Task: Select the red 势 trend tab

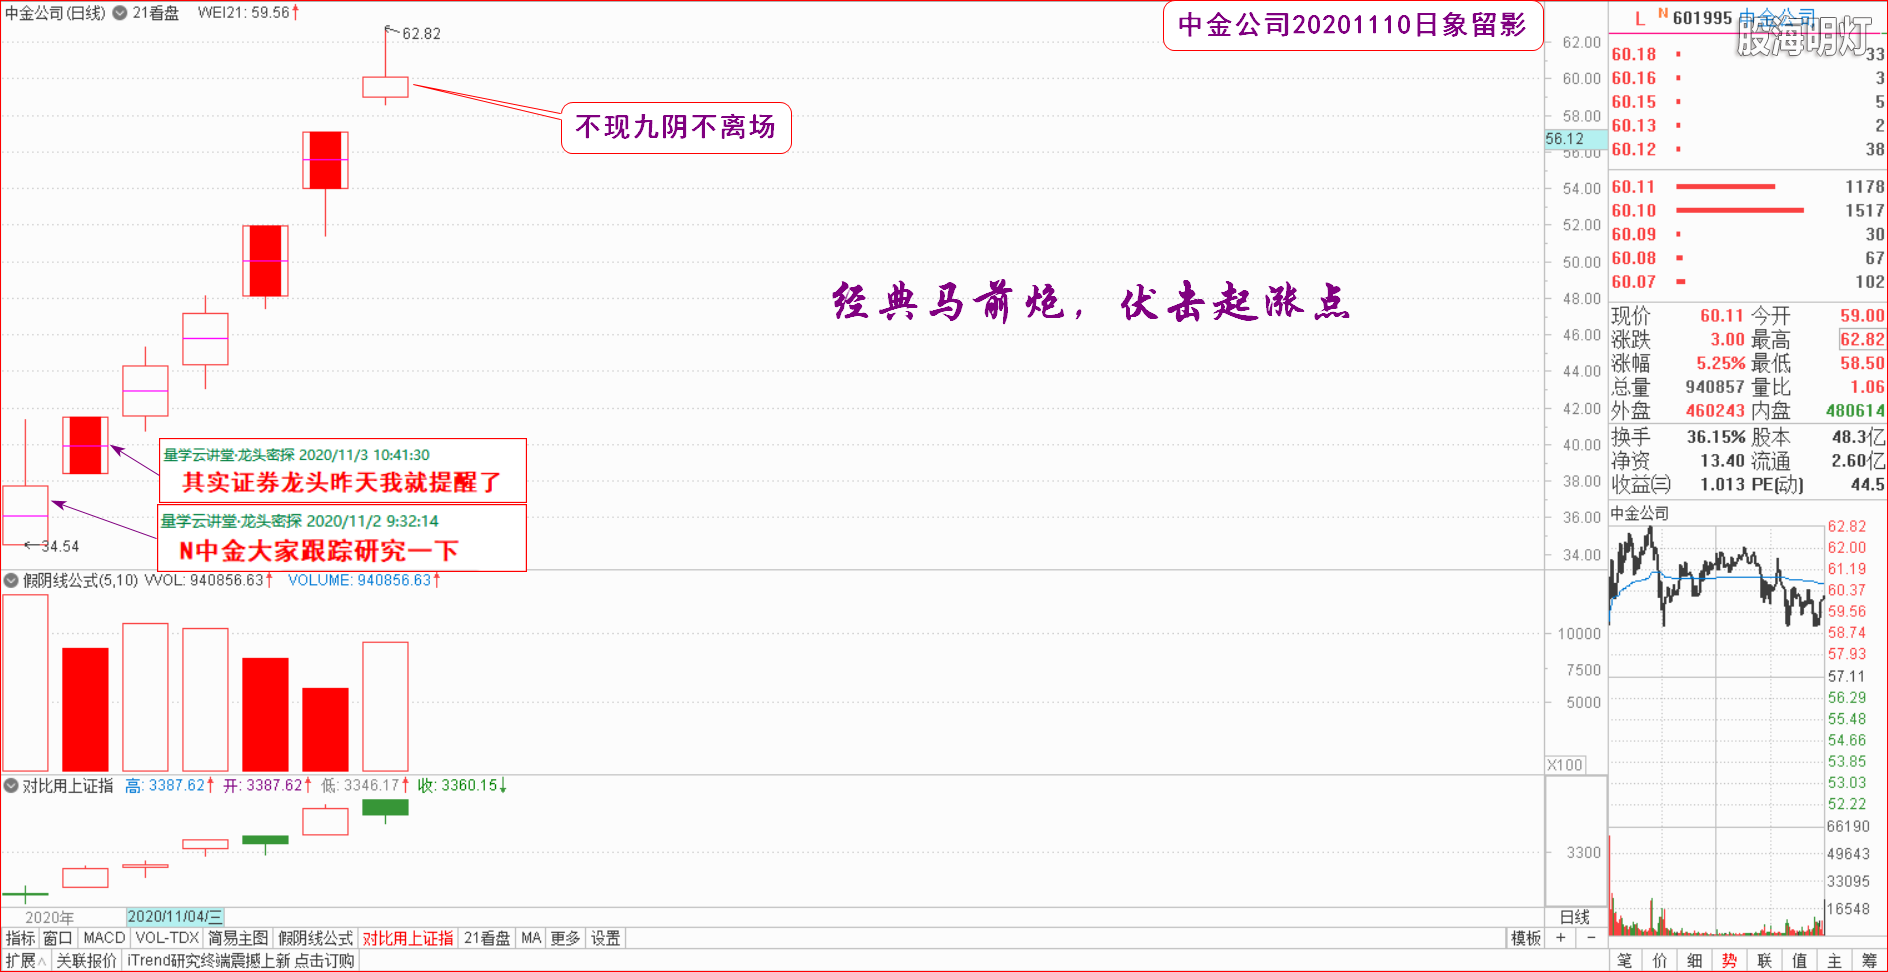Action: (1730, 961)
